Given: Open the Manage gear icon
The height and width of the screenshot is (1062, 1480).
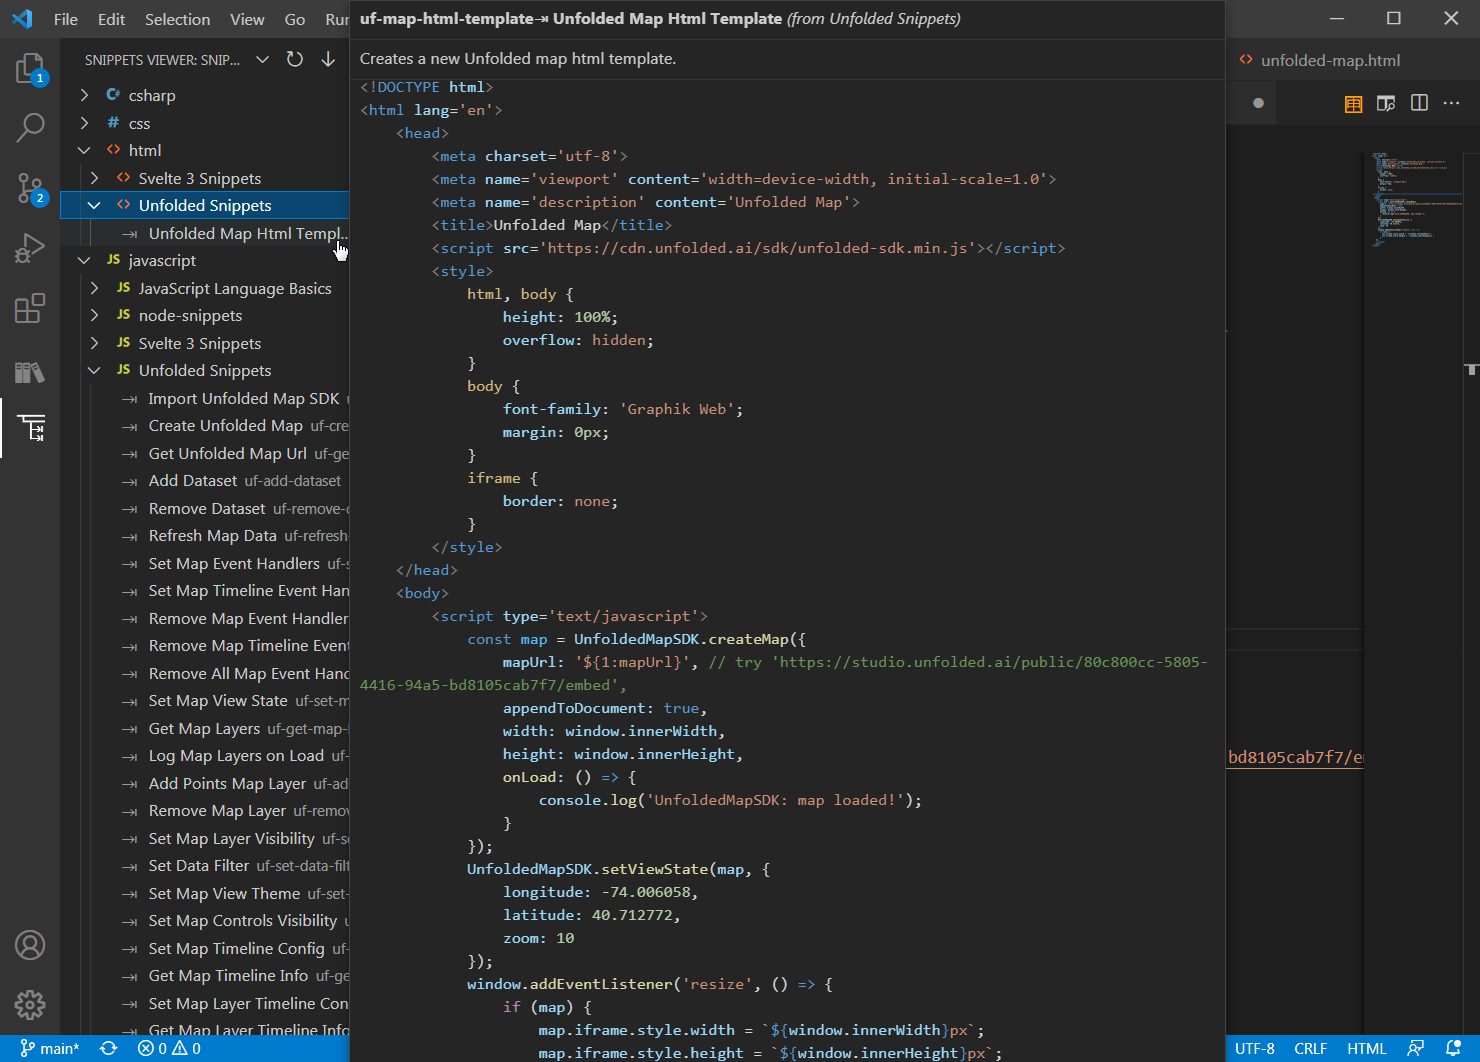Looking at the screenshot, I should point(30,1004).
